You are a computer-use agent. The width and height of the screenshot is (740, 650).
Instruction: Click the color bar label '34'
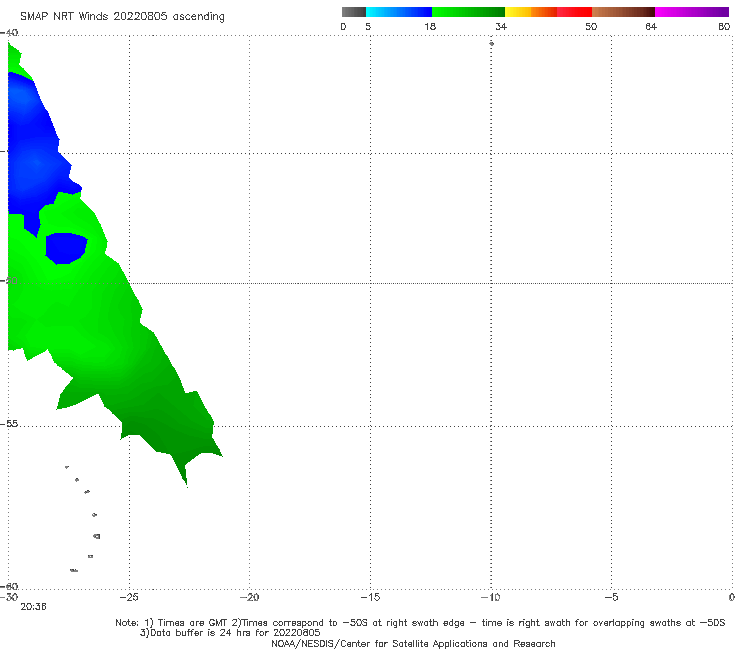pos(501,26)
